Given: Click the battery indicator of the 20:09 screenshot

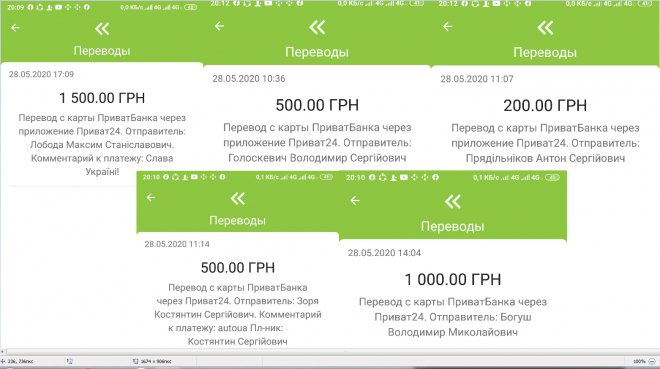Looking at the screenshot, I should pos(190,7).
